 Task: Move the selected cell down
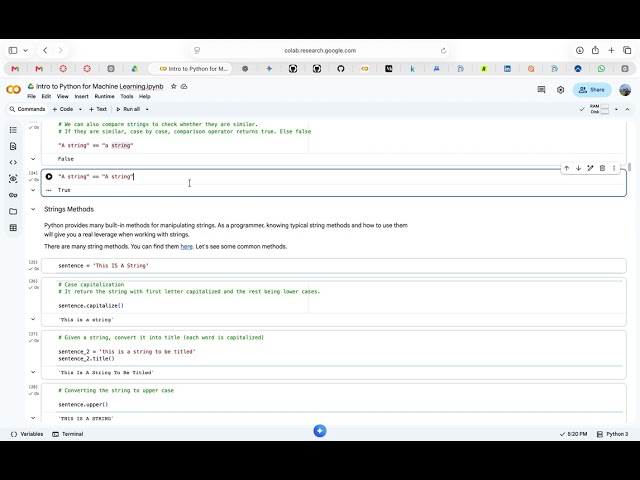[x=578, y=168]
